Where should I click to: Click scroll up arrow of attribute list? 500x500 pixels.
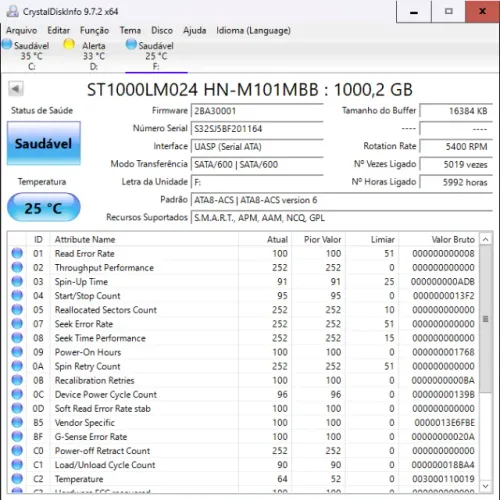[x=486, y=239]
